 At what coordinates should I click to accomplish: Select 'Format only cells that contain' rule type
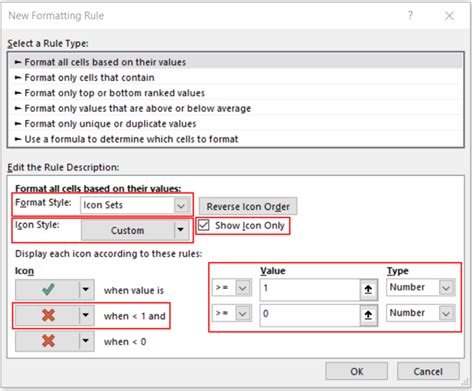pyautogui.click(x=235, y=77)
